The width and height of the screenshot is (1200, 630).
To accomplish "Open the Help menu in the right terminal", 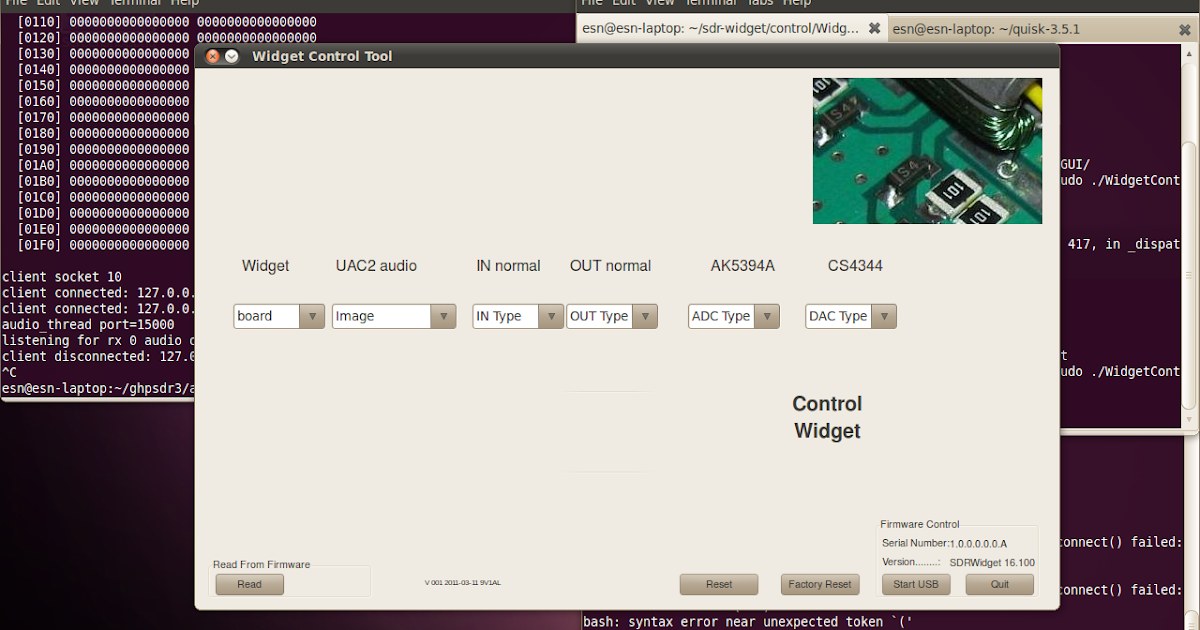I will [x=797, y=3].
